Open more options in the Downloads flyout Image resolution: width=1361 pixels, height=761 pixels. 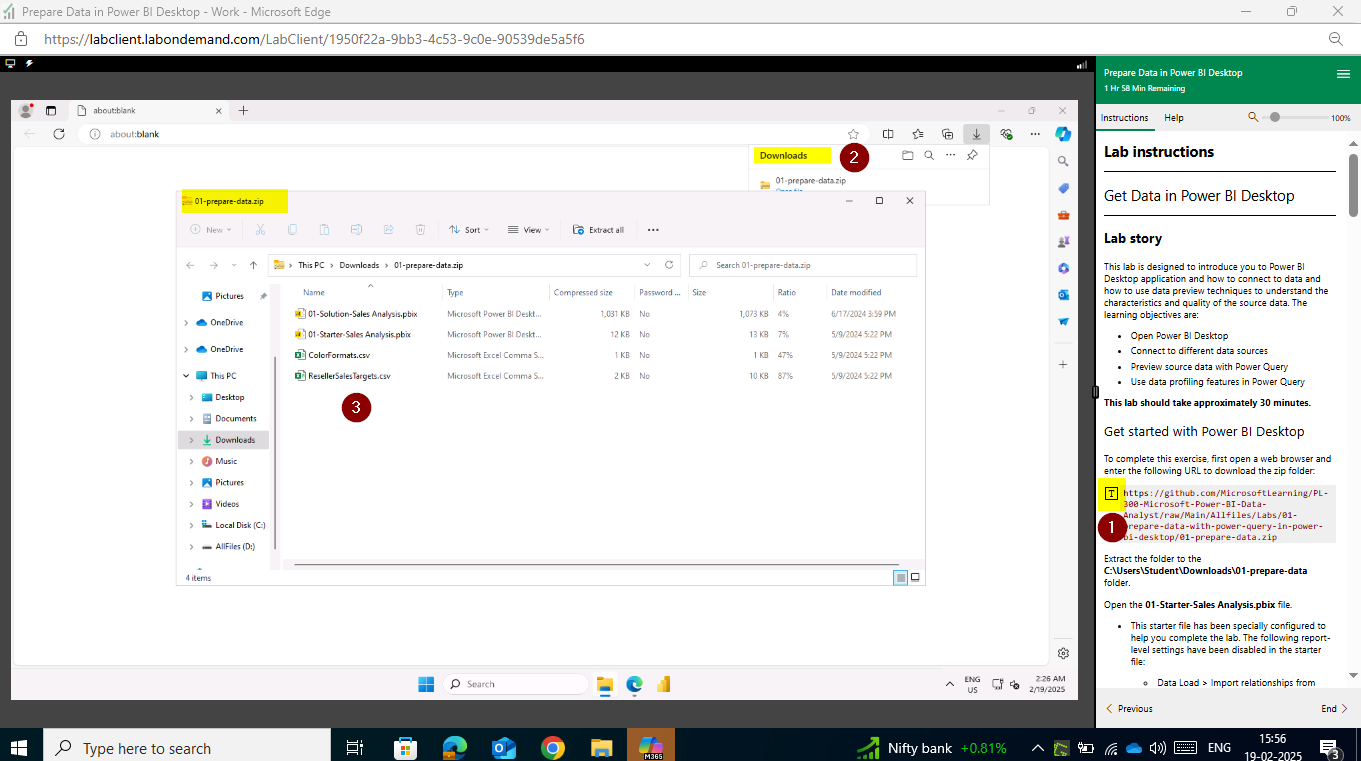click(950, 155)
